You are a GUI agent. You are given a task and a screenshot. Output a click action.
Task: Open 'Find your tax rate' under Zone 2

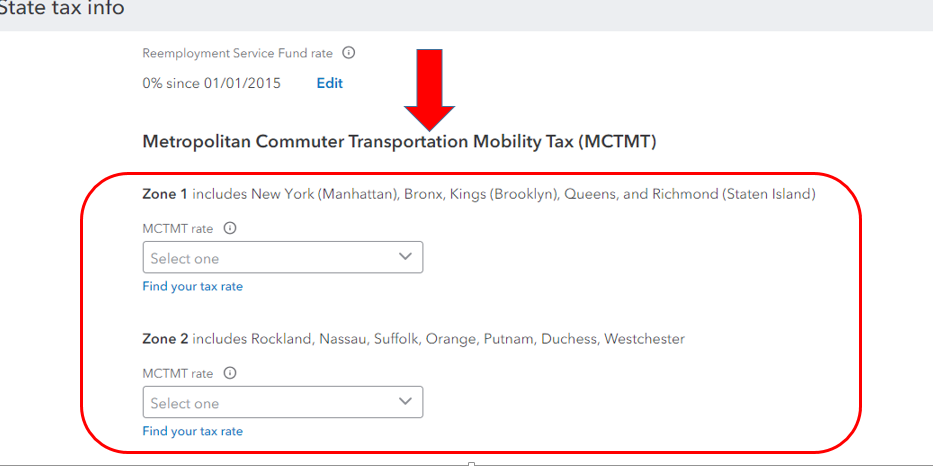tap(193, 432)
